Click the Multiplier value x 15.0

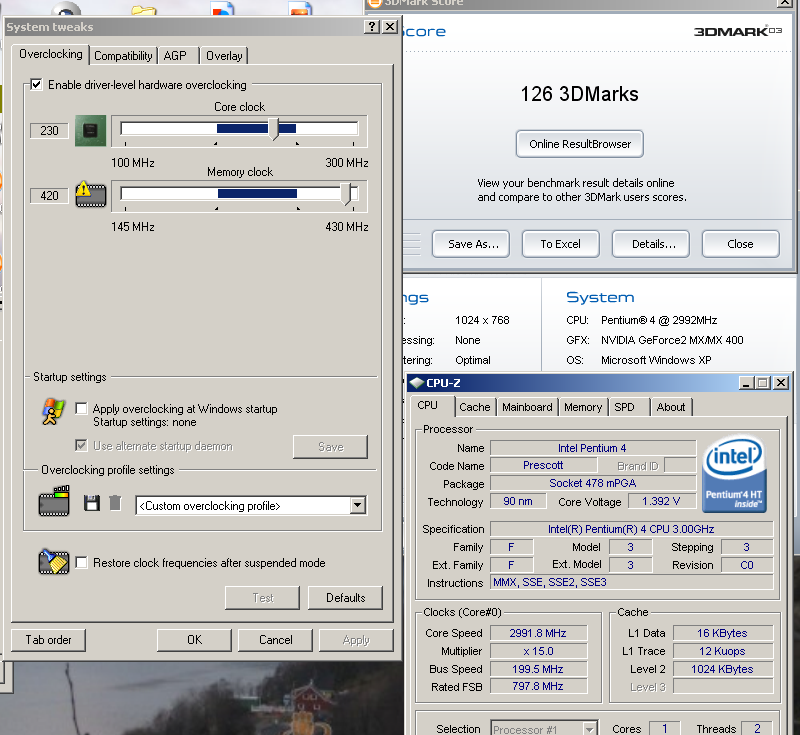pyautogui.click(x=539, y=651)
